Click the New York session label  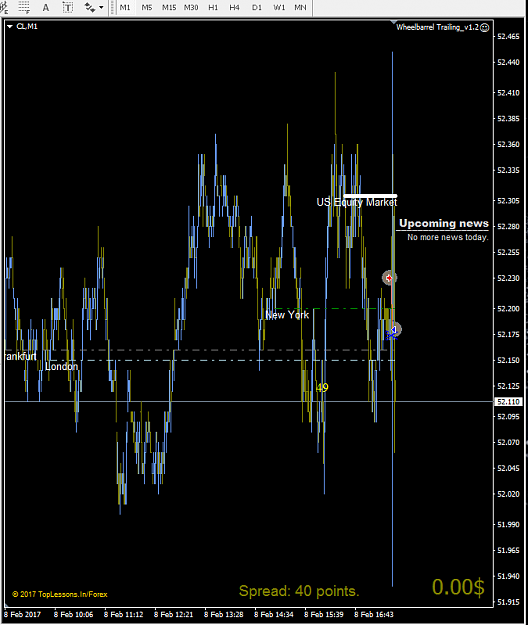click(x=287, y=315)
